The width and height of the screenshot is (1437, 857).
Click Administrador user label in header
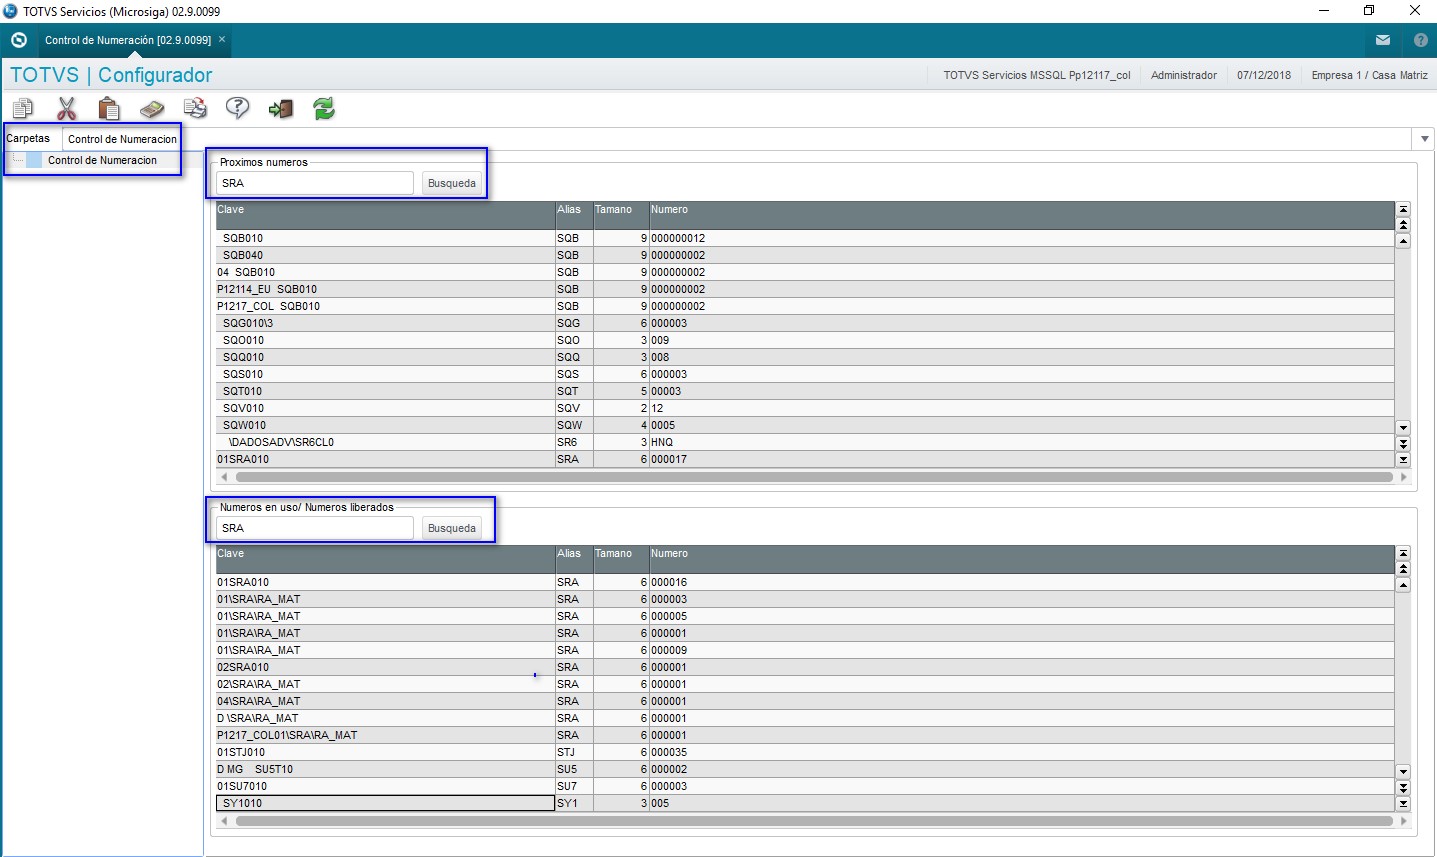click(1184, 75)
